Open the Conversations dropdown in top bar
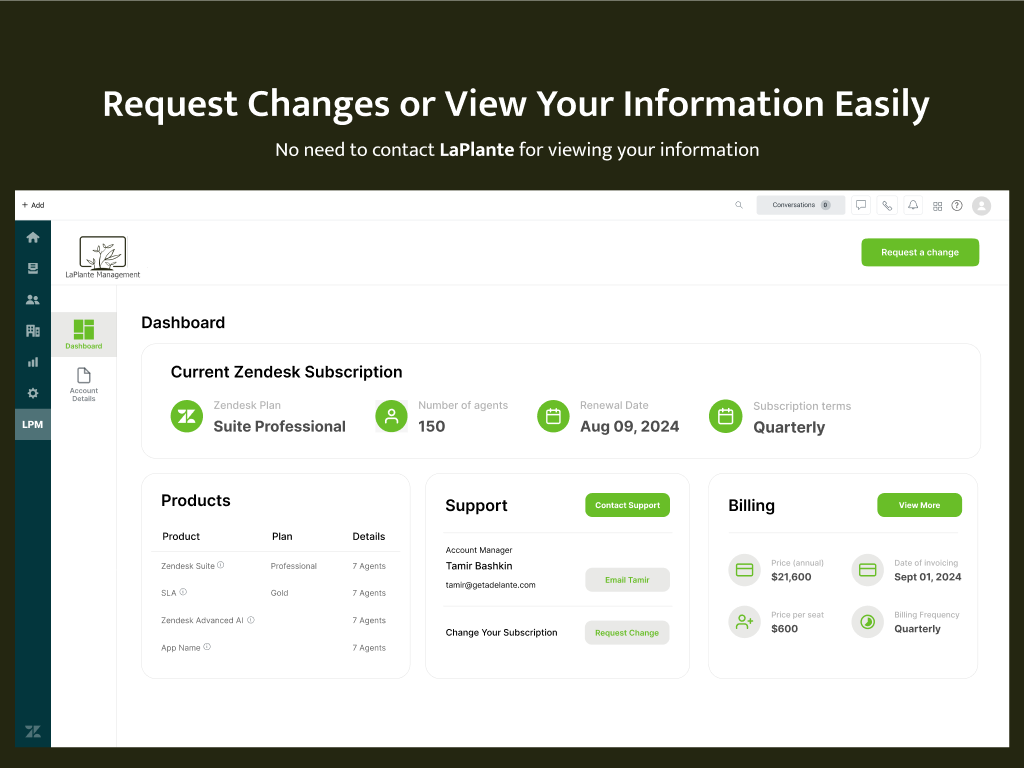The height and width of the screenshot is (769, 1024). (800, 205)
